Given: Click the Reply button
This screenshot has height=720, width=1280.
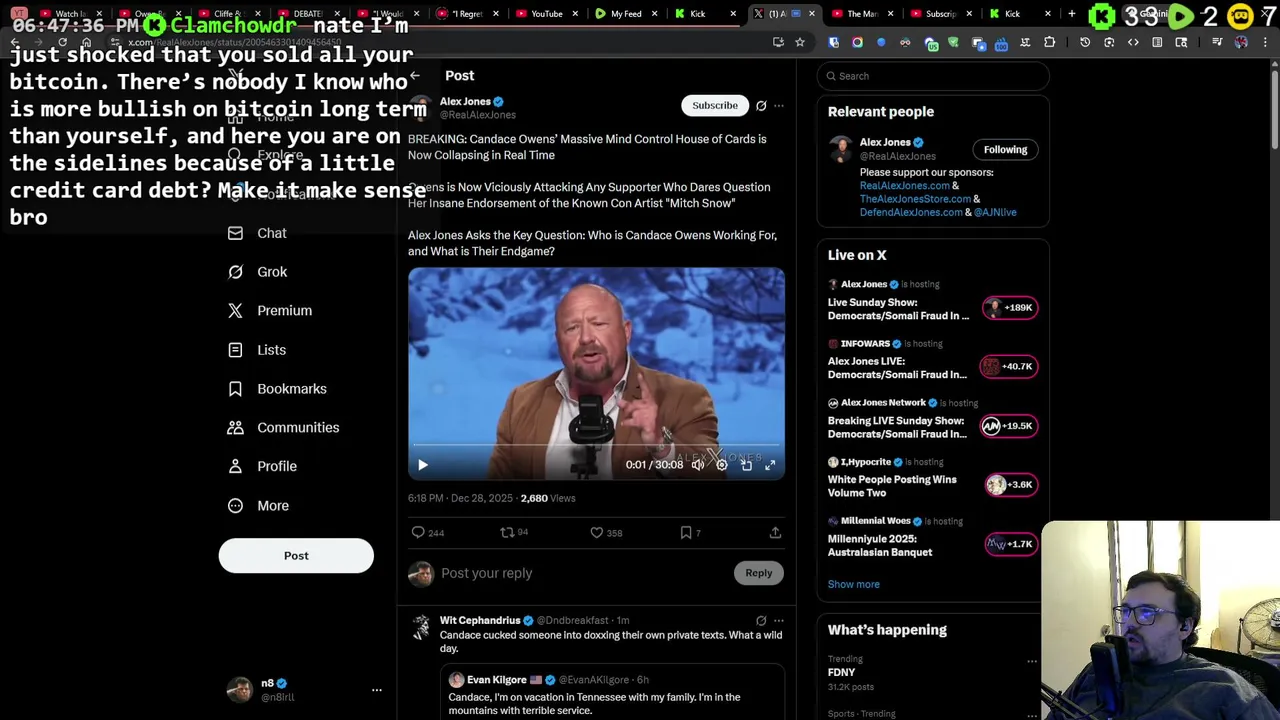Looking at the screenshot, I should pyautogui.click(x=758, y=573).
